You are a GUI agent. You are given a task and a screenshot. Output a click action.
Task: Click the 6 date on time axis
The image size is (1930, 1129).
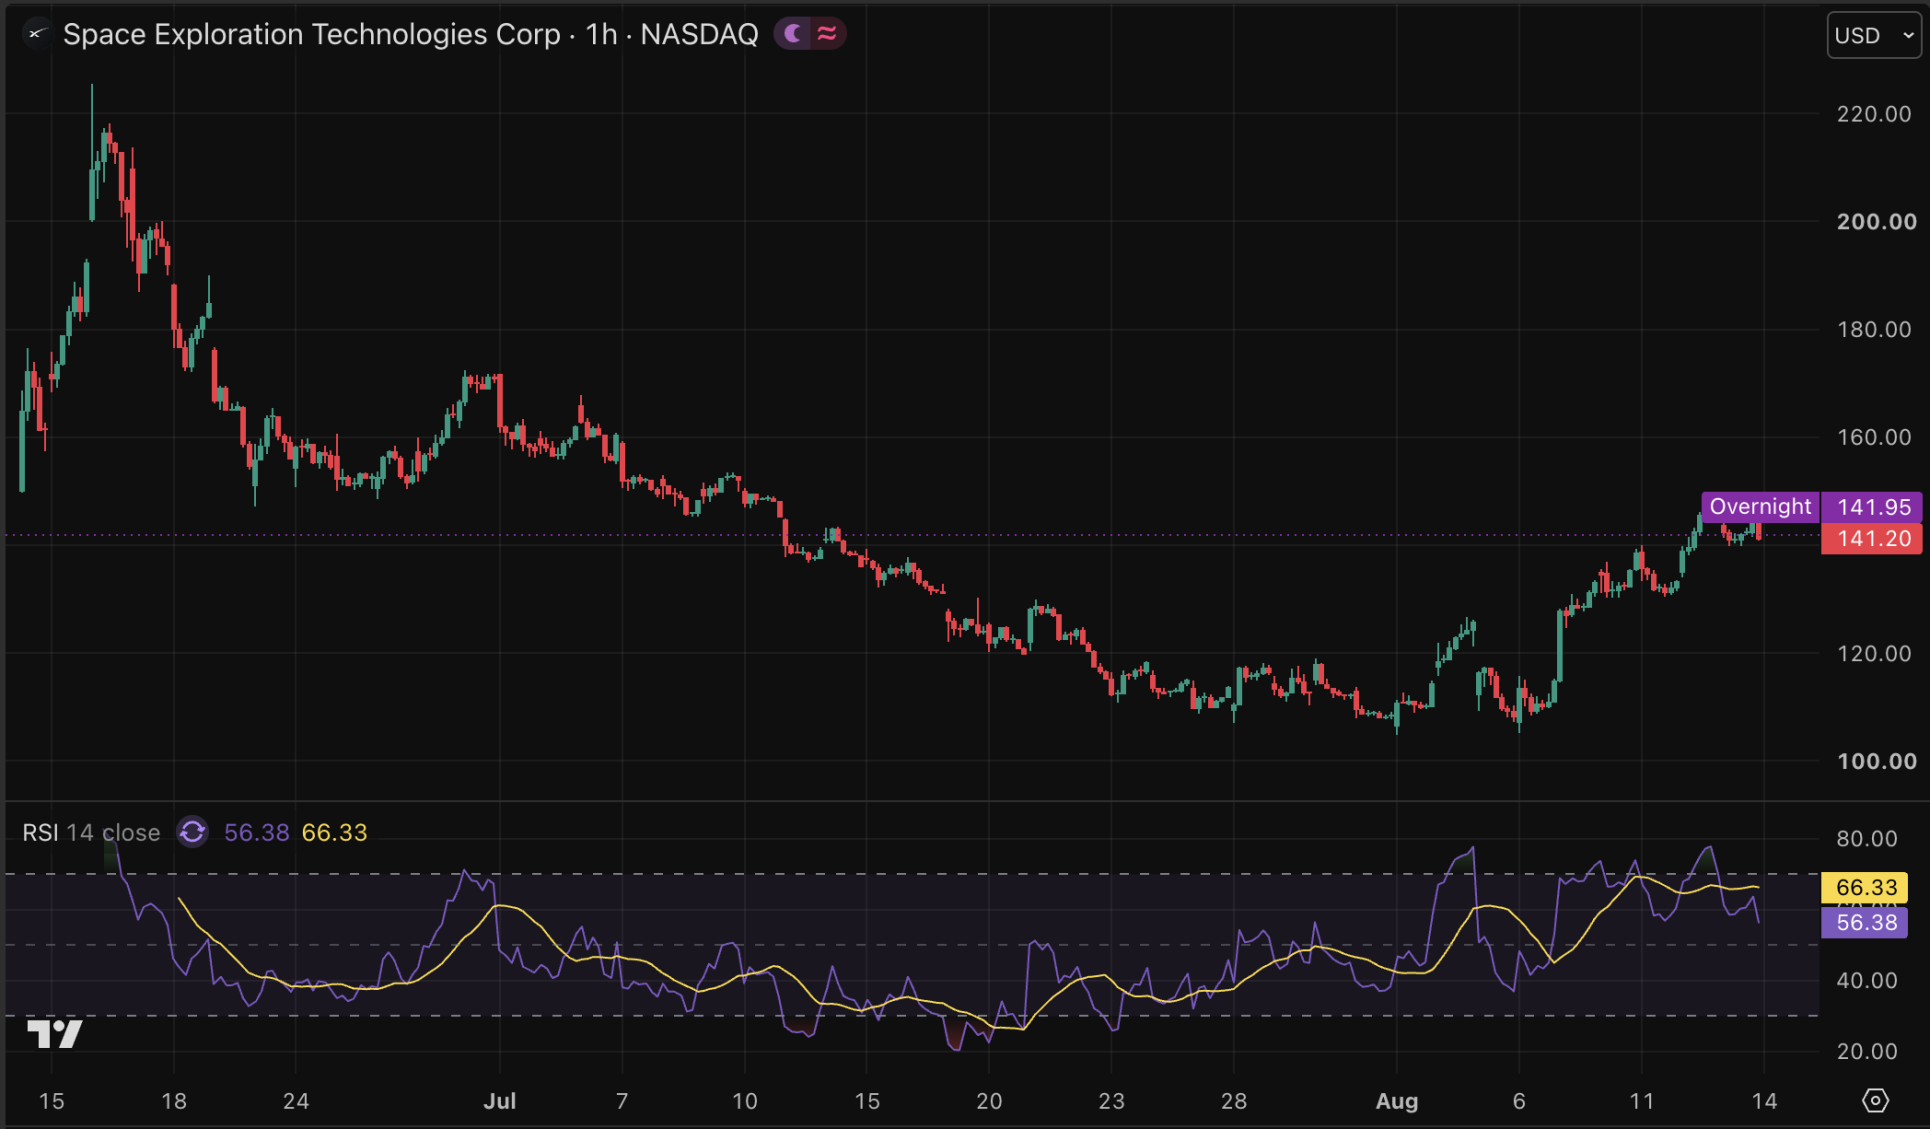(1519, 1101)
